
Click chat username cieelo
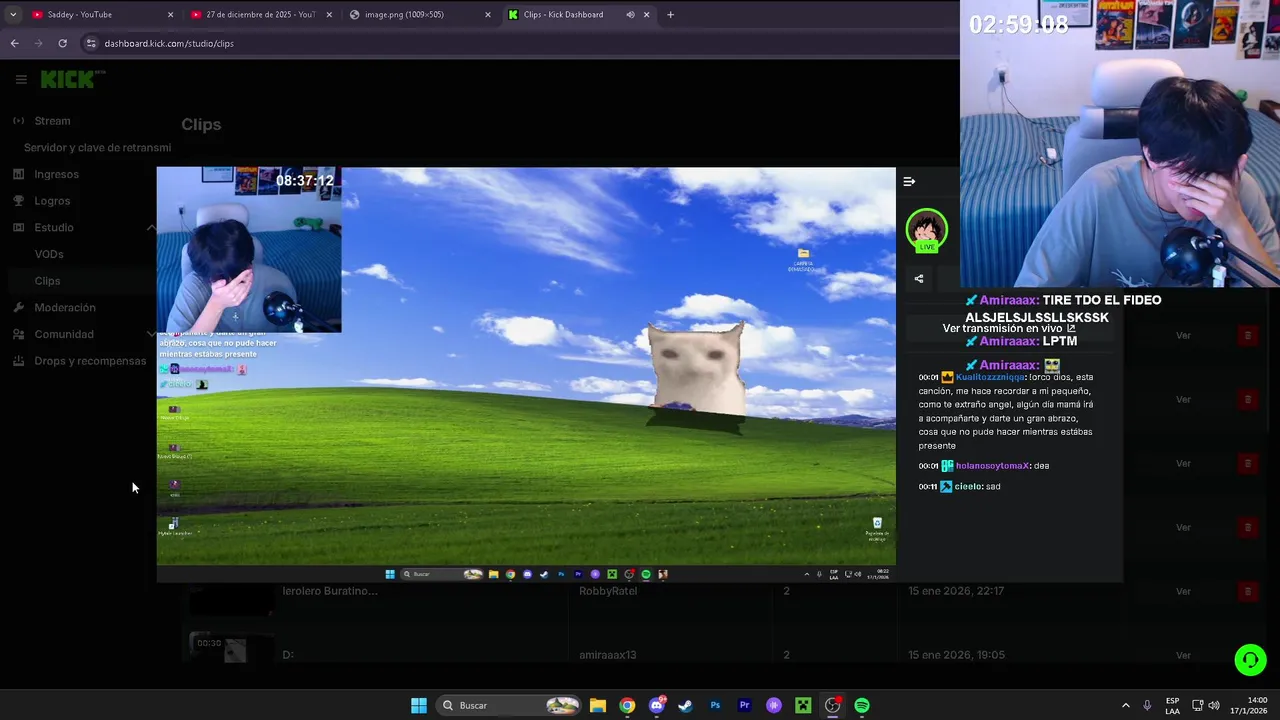968,486
